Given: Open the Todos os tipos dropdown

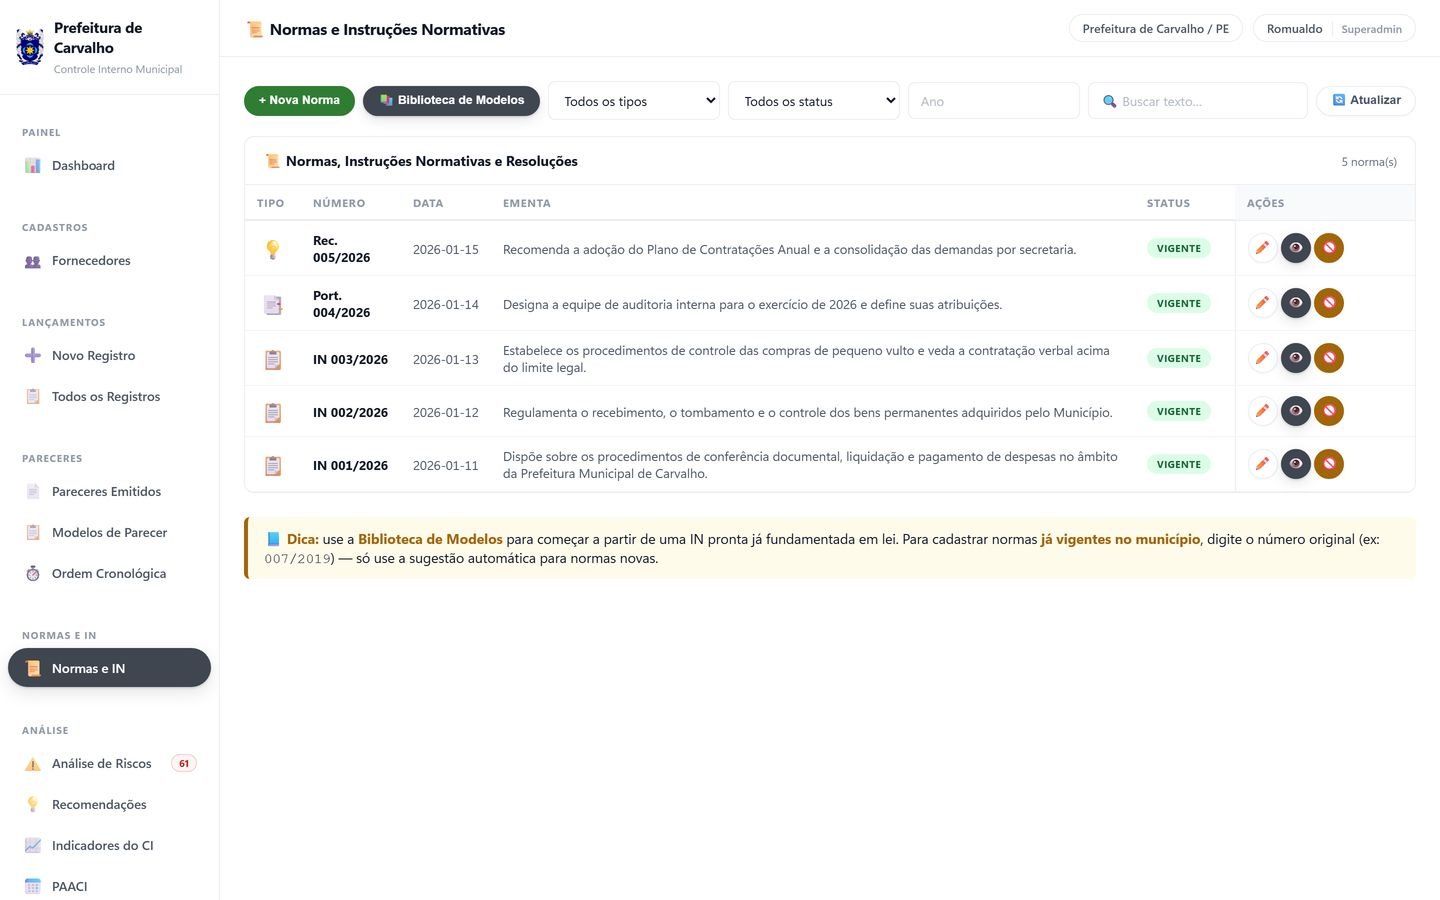Looking at the screenshot, I should [634, 101].
